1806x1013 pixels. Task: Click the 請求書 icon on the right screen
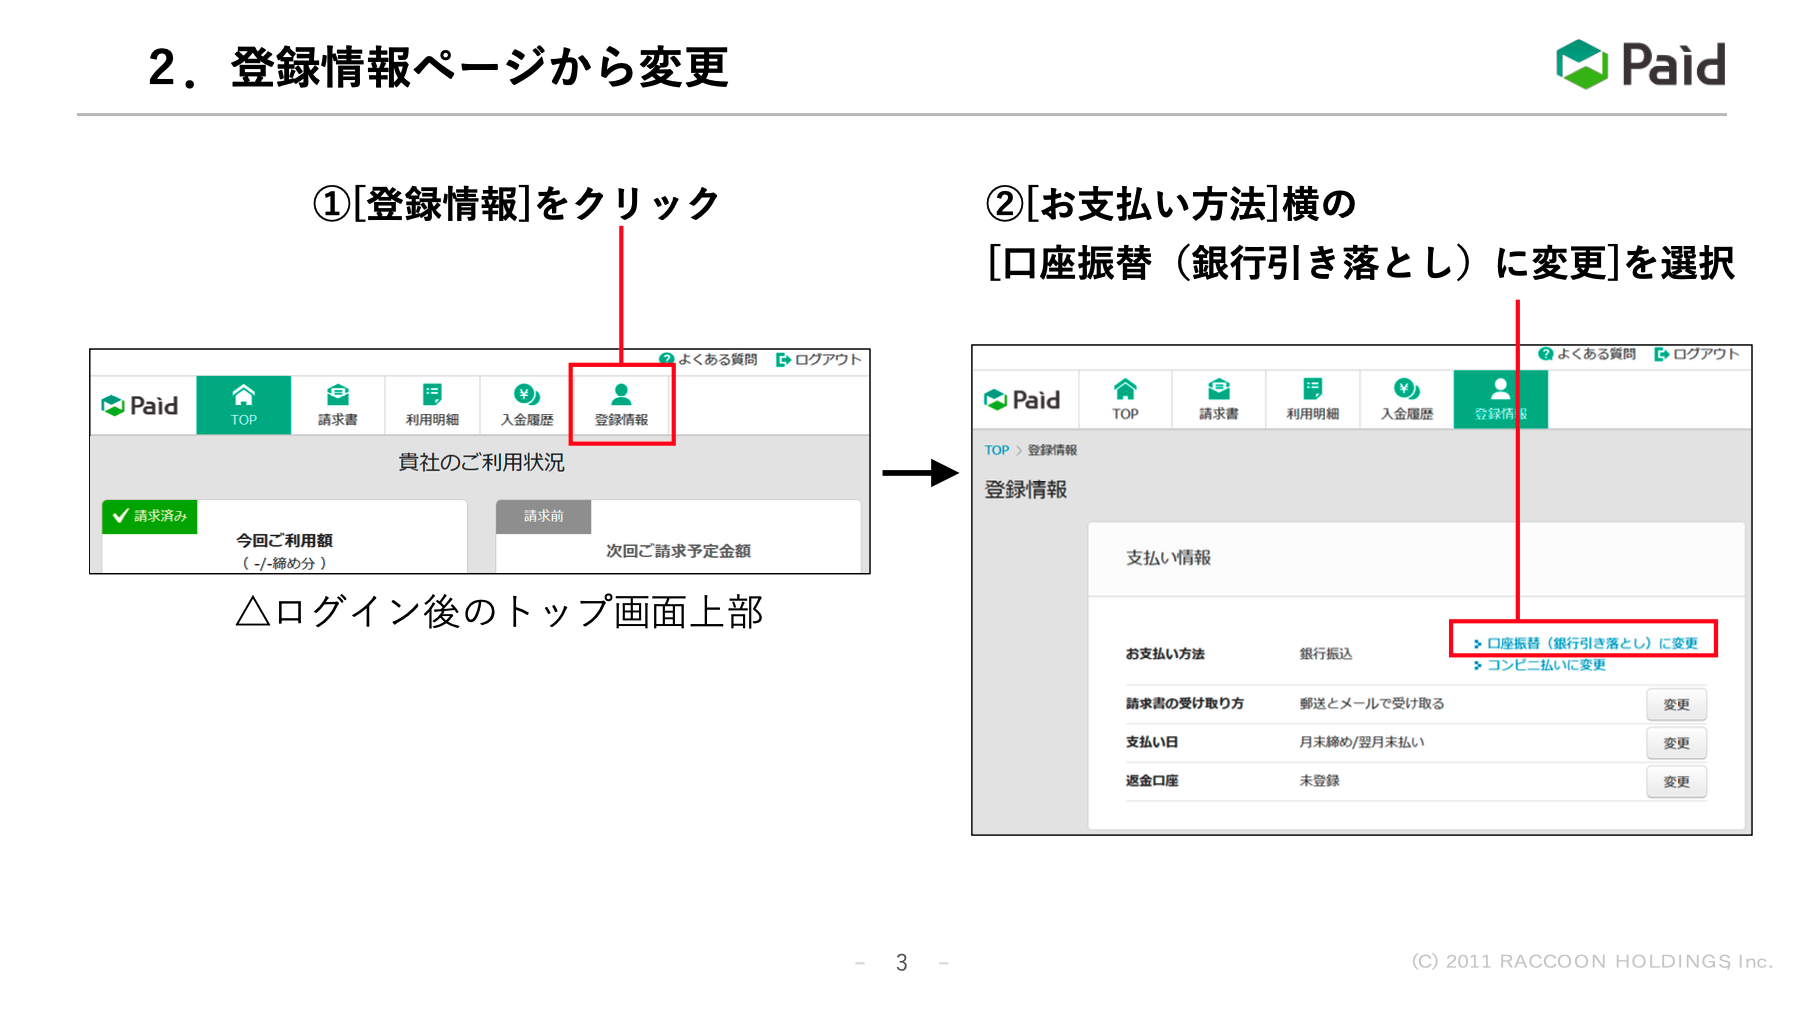(1219, 390)
